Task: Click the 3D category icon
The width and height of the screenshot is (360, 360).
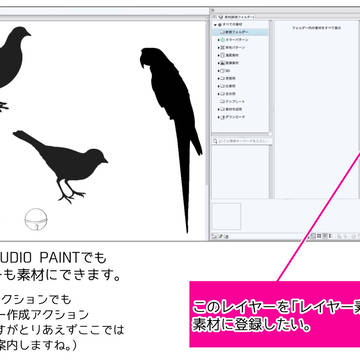Action: [x=223, y=71]
